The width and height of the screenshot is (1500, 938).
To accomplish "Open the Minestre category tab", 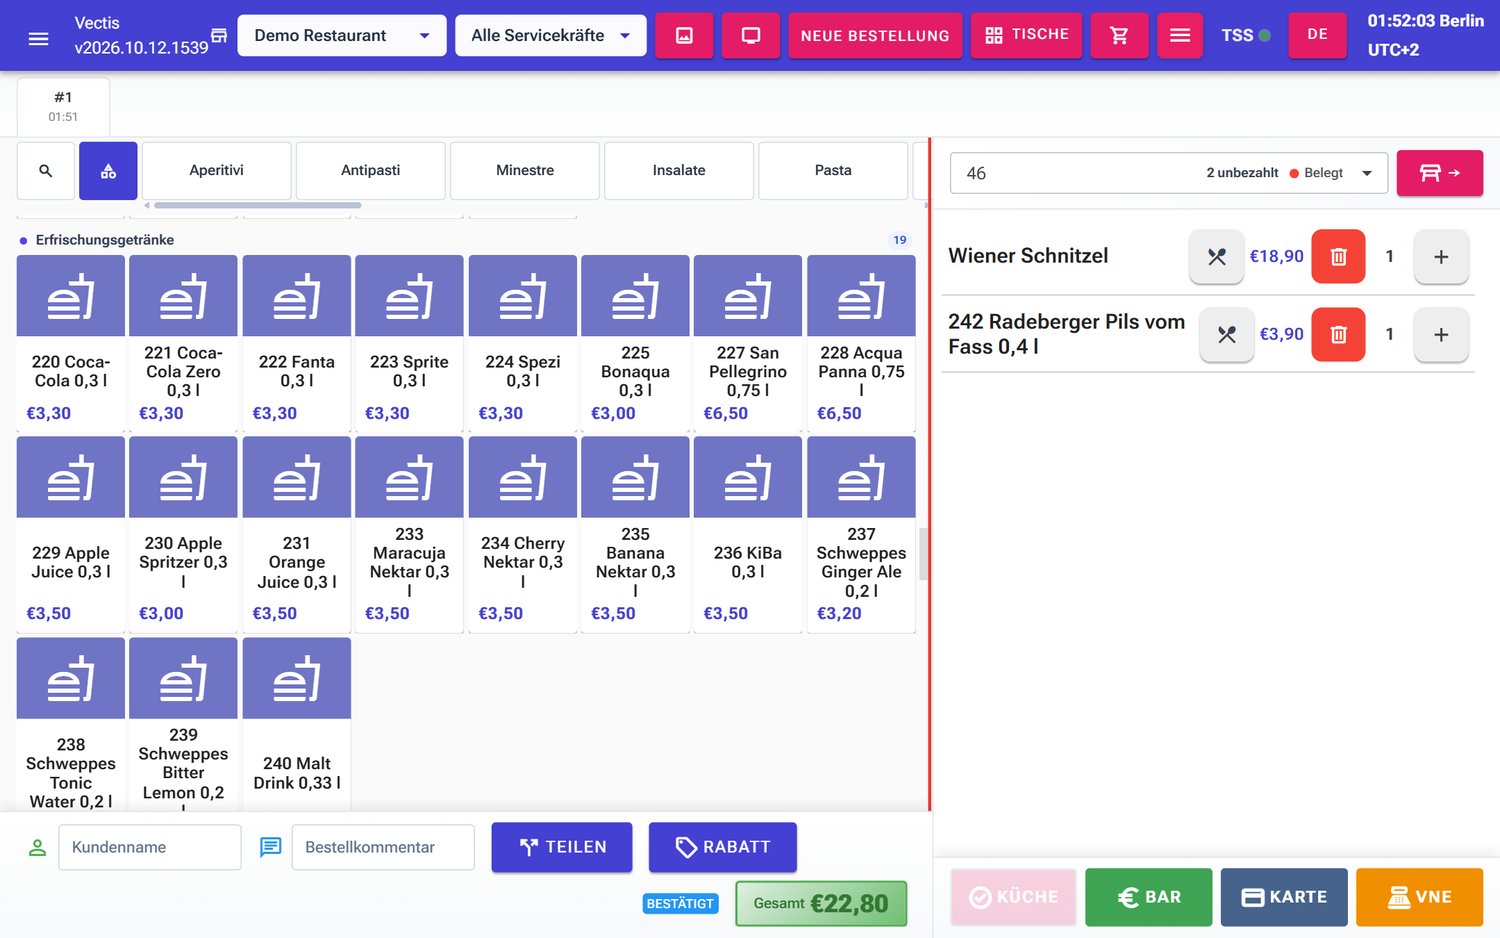I will click(525, 171).
